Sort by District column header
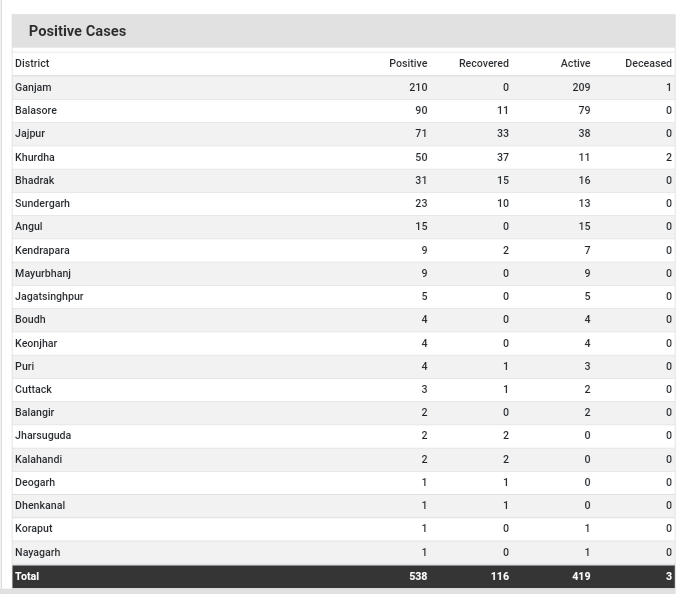Image resolution: width=683 pixels, height=594 pixels. coord(32,63)
